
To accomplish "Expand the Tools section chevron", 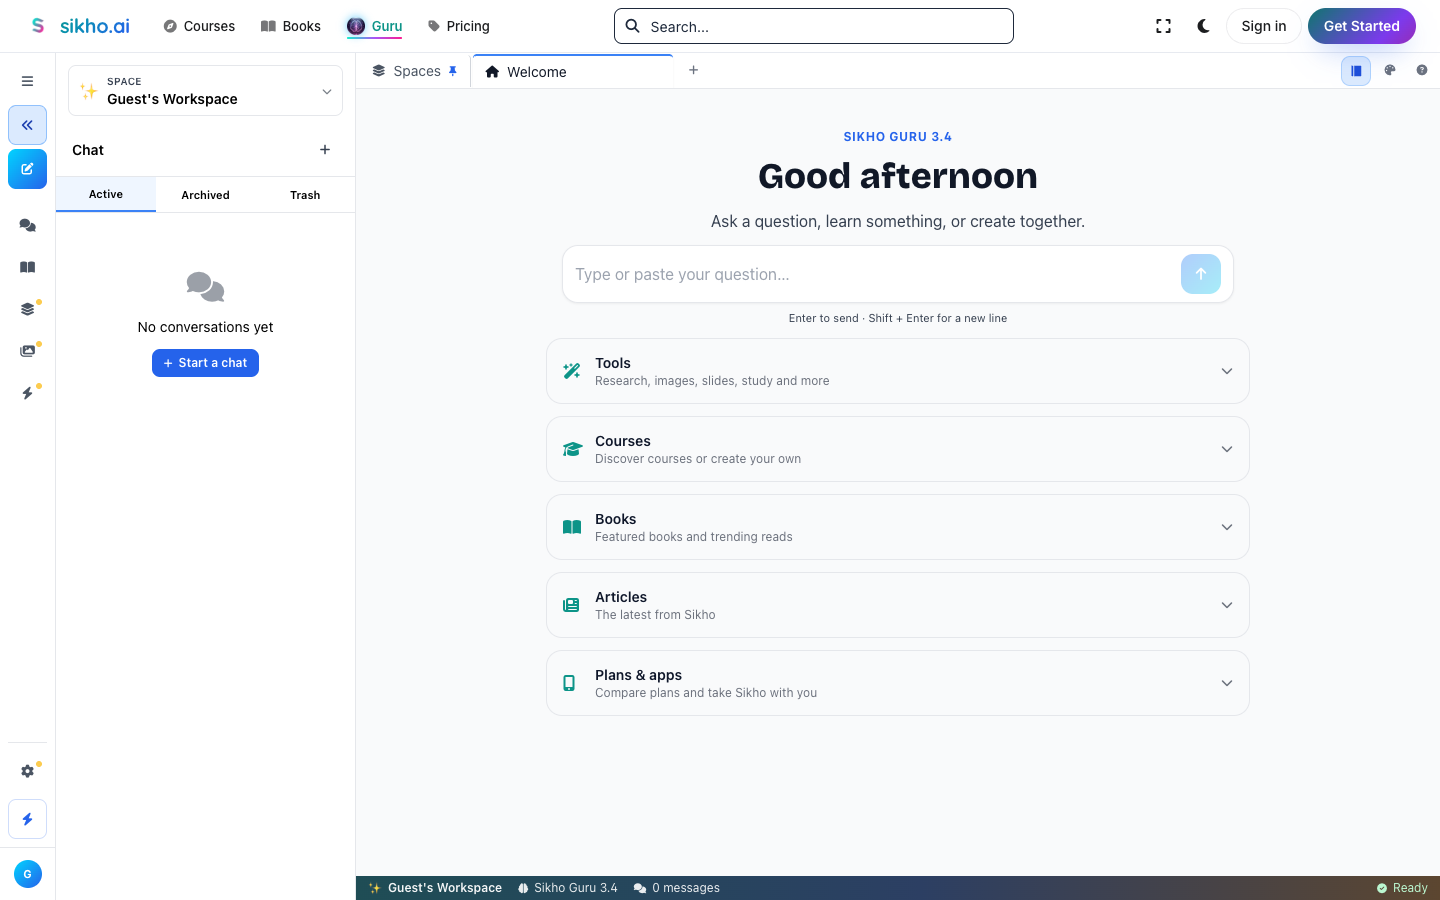I will (1227, 371).
